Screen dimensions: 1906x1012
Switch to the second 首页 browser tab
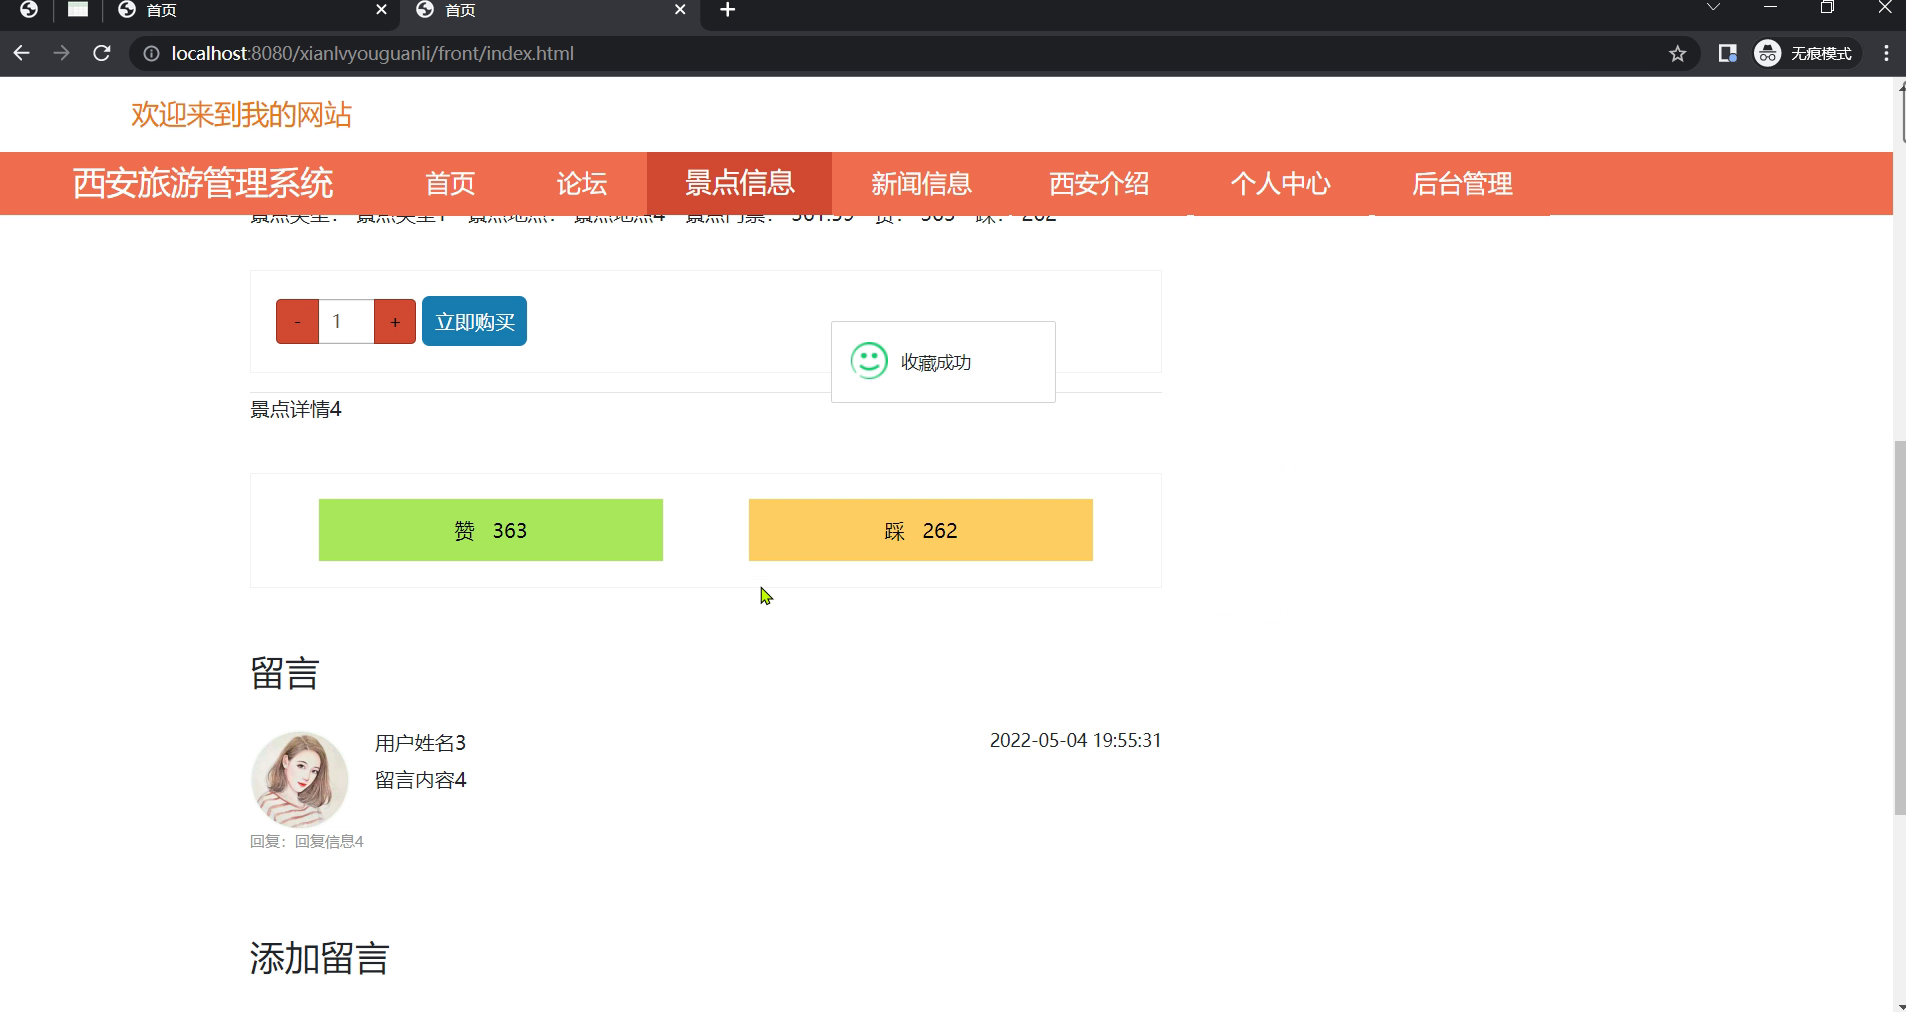[x=550, y=11]
